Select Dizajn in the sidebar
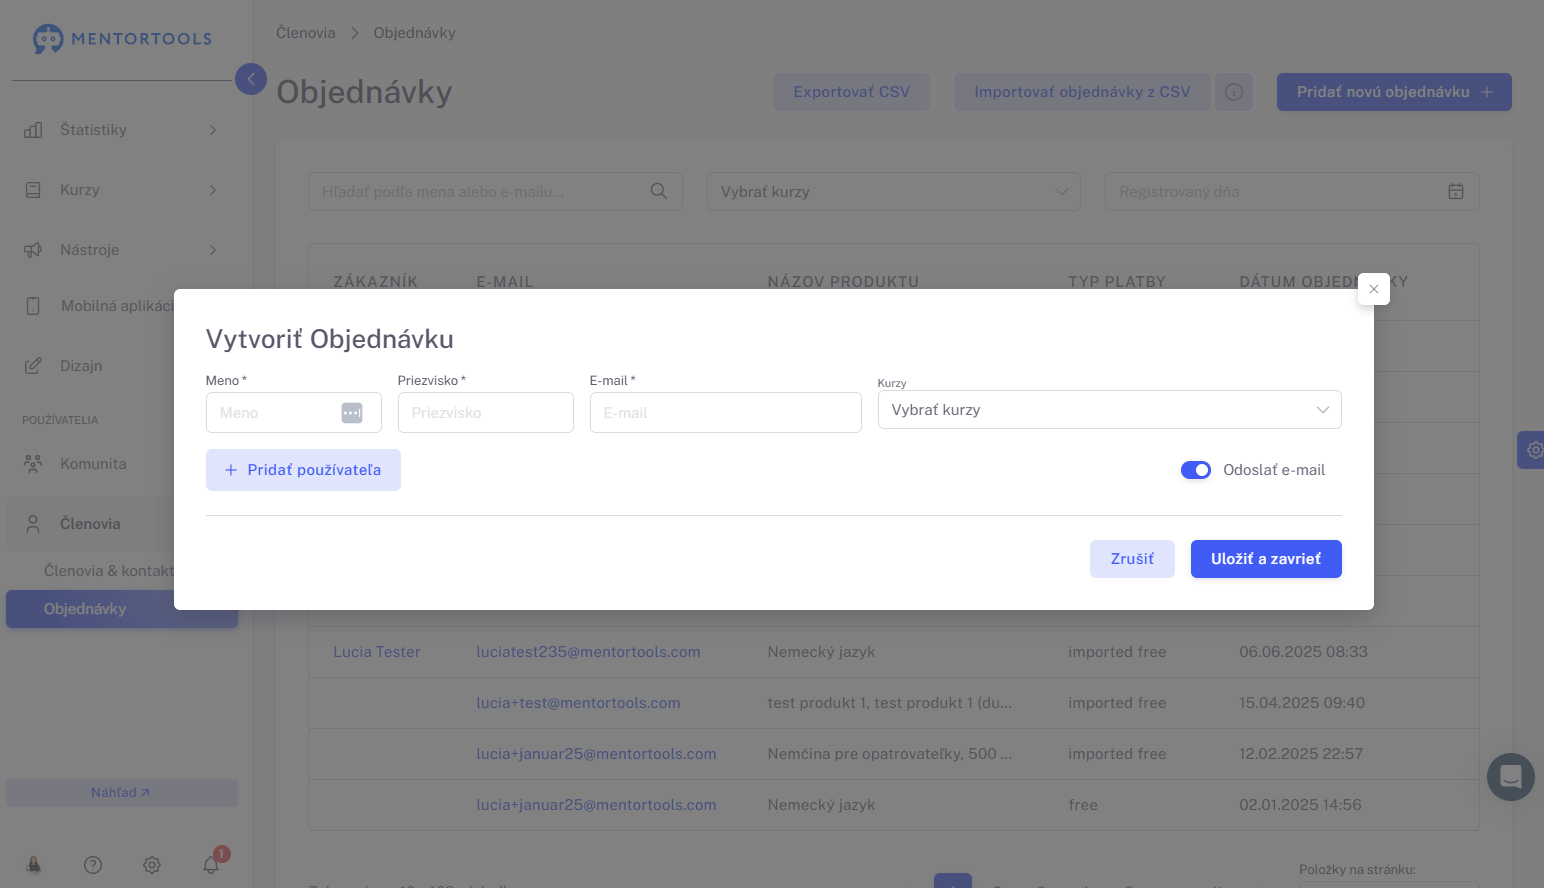 tap(81, 366)
